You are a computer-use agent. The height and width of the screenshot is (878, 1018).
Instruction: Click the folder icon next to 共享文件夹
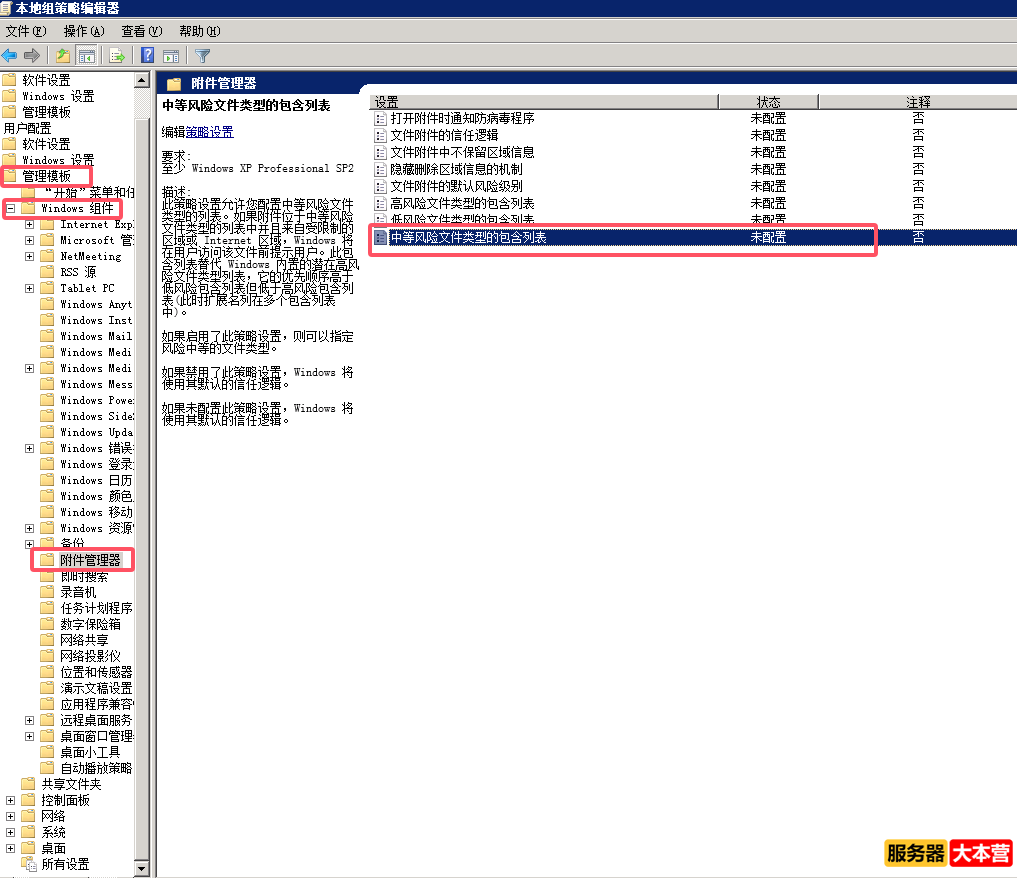(x=28, y=784)
